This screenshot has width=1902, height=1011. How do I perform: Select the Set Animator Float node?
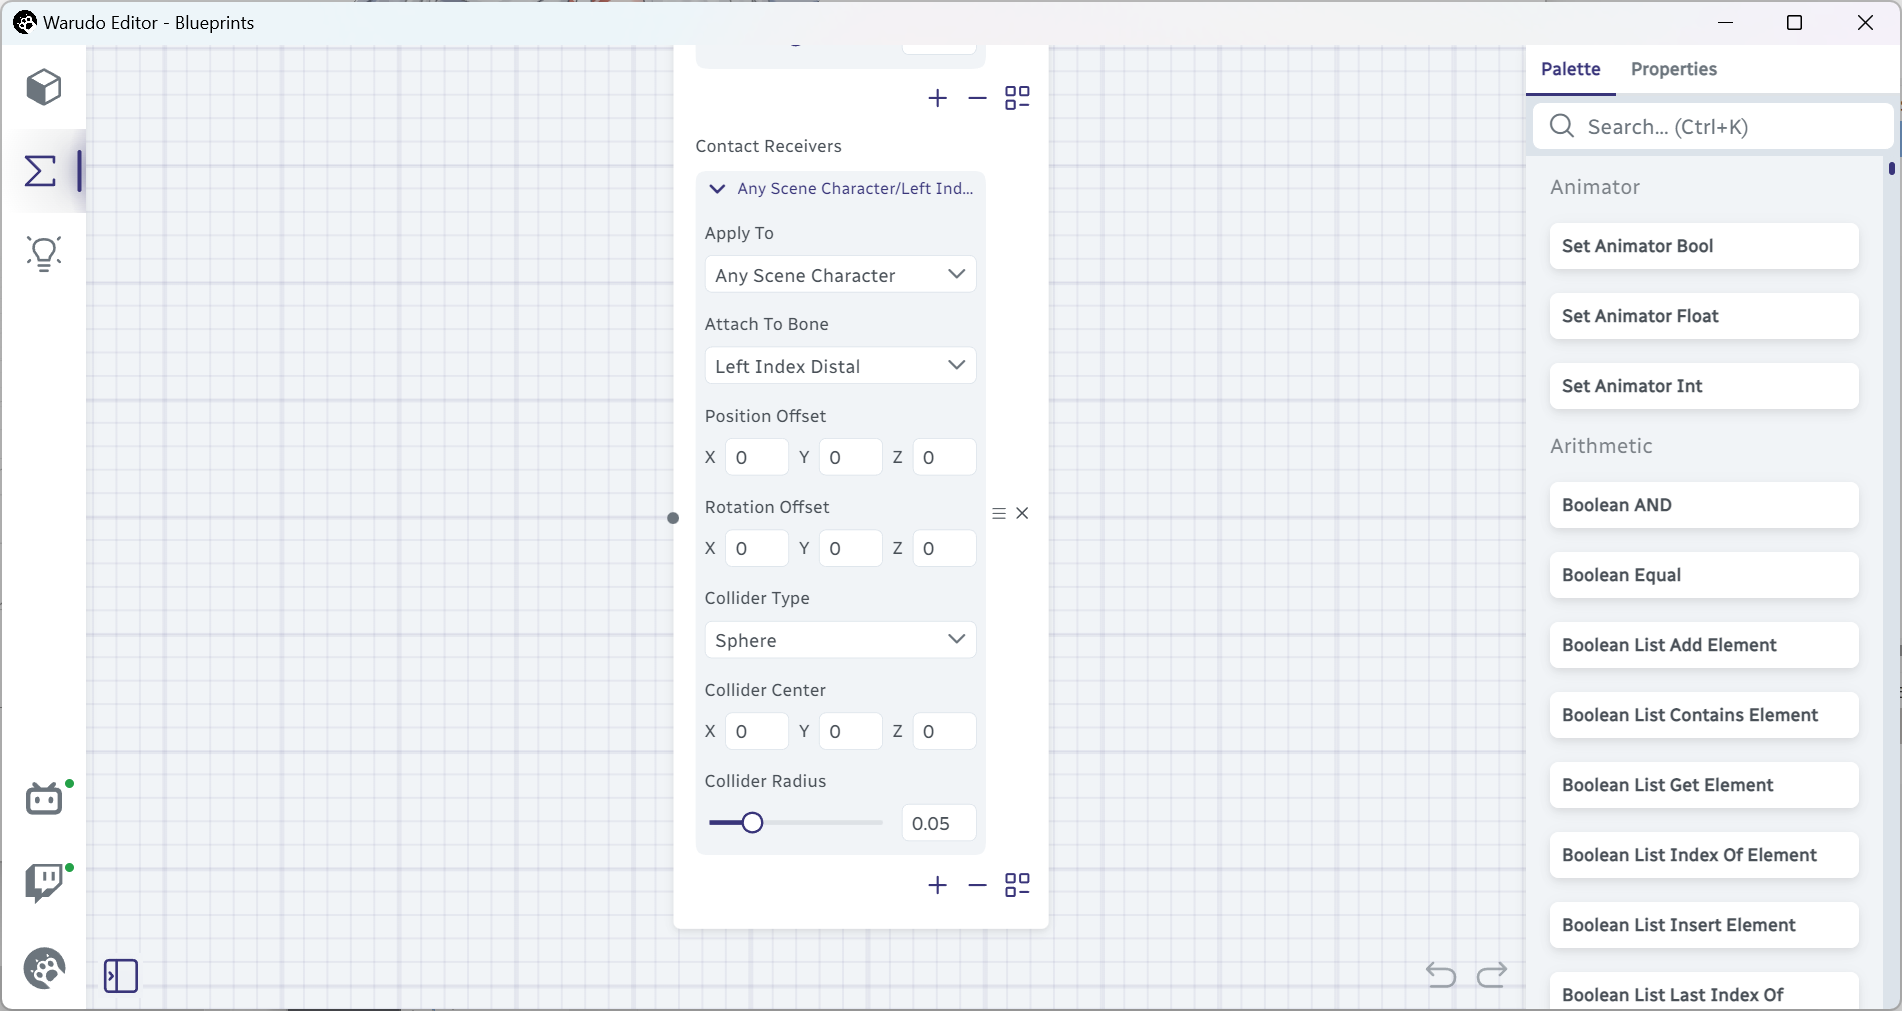pyautogui.click(x=1704, y=316)
